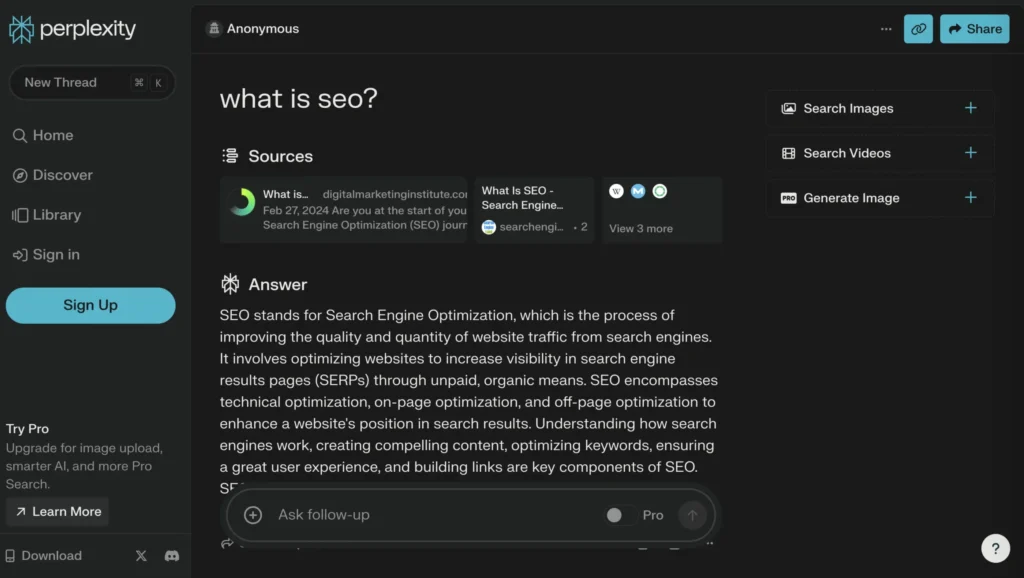This screenshot has height=578, width=1024.
Task: Click Learn More about Pro
Action: [x=57, y=511]
